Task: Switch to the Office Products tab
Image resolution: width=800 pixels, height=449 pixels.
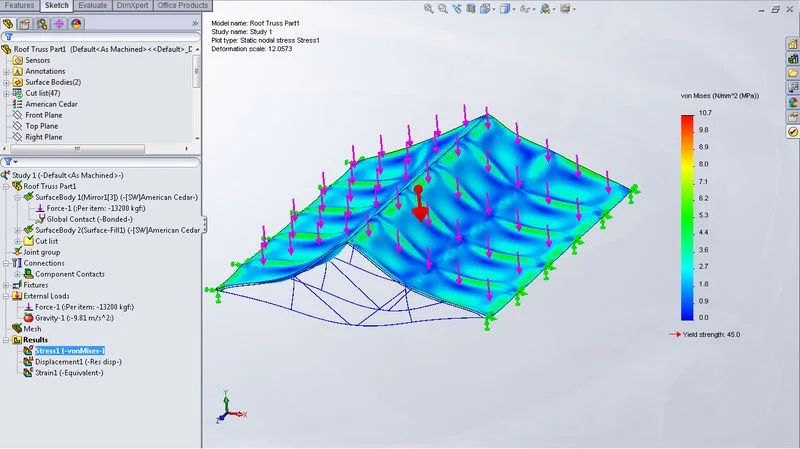Action: [x=177, y=6]
